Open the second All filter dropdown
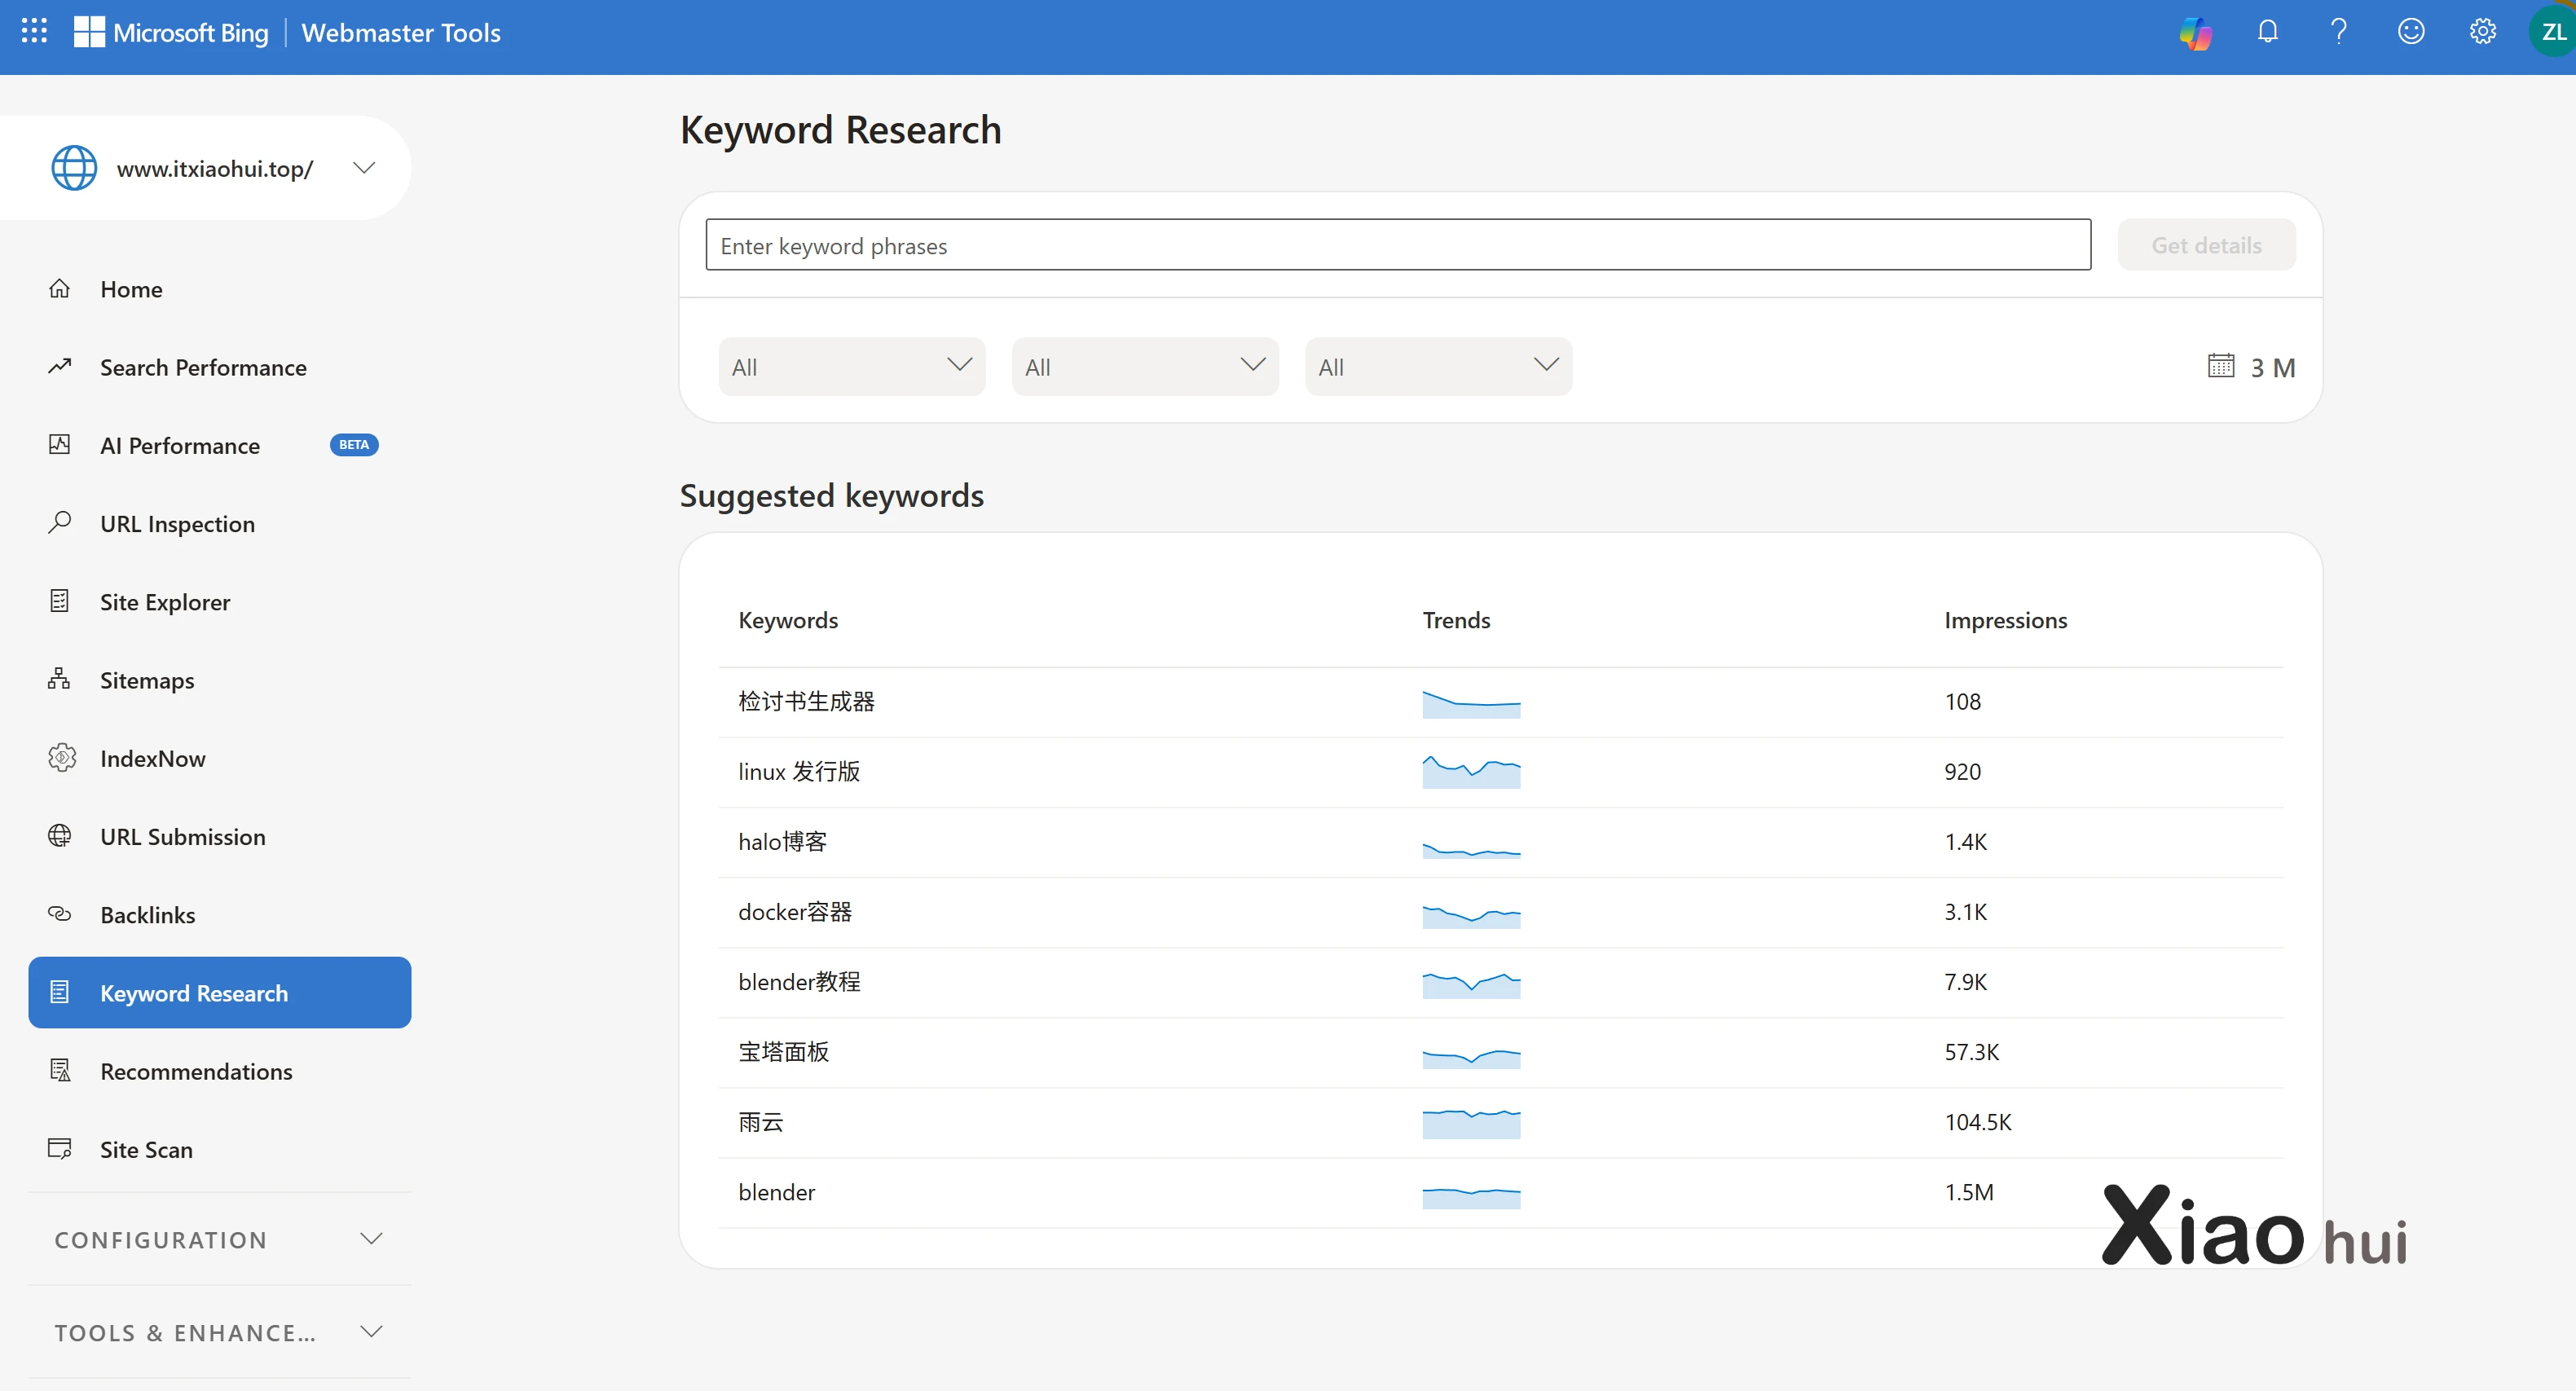Image resolution: width=2576 pixels, height=1391 pixels. pyautogui.click(x=1144, y=366)
